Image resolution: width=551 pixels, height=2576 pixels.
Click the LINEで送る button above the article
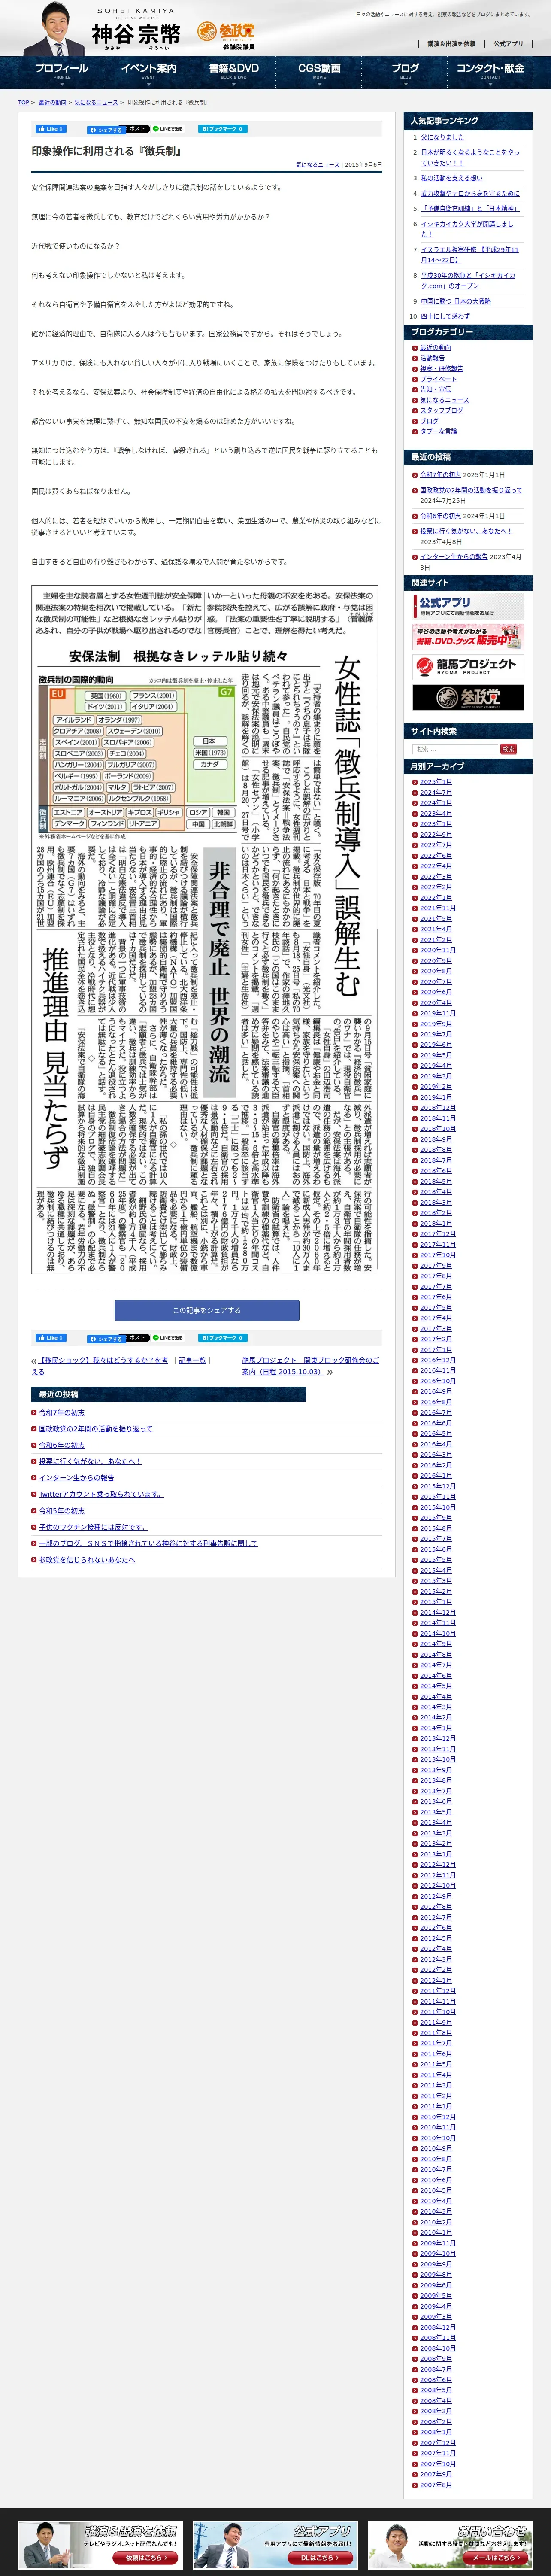tap(168, 129)
